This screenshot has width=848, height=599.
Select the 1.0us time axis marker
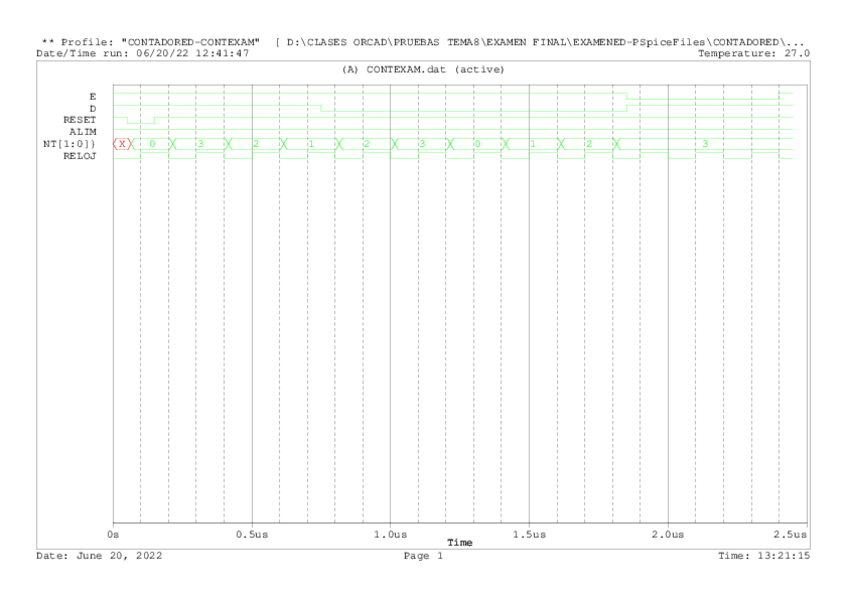coord(390,536)
